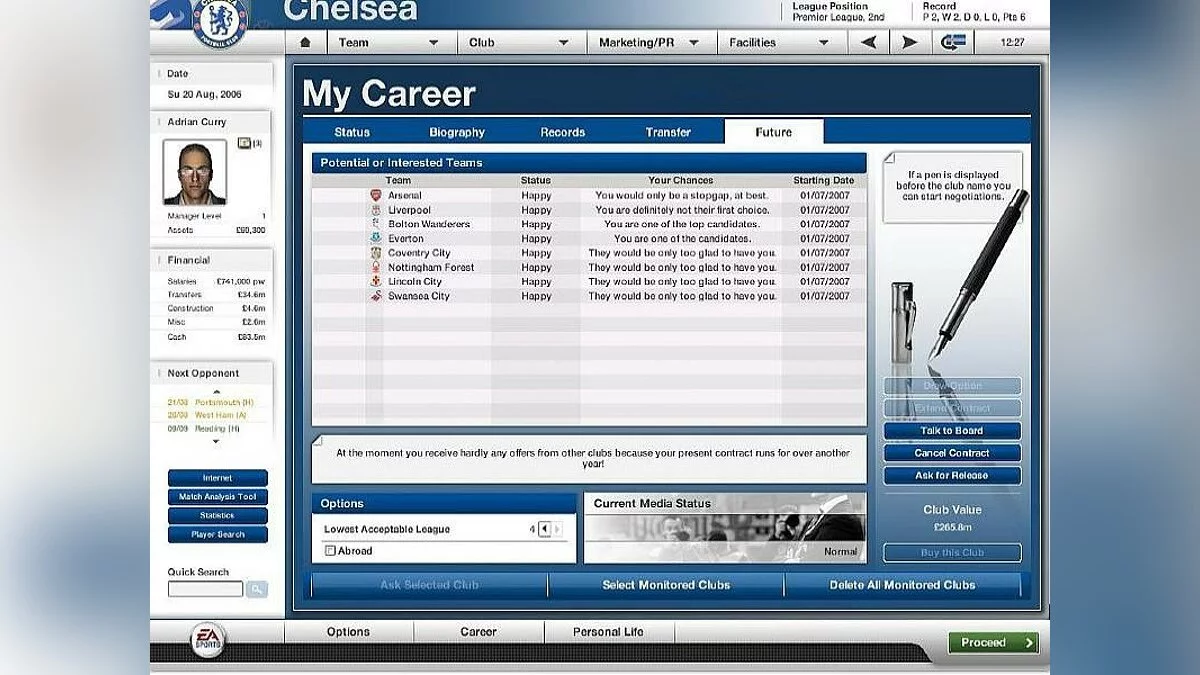This screenshot has width=1200, height=675.
Task: Click into the Quick Search field
Action: pos(205,589)
